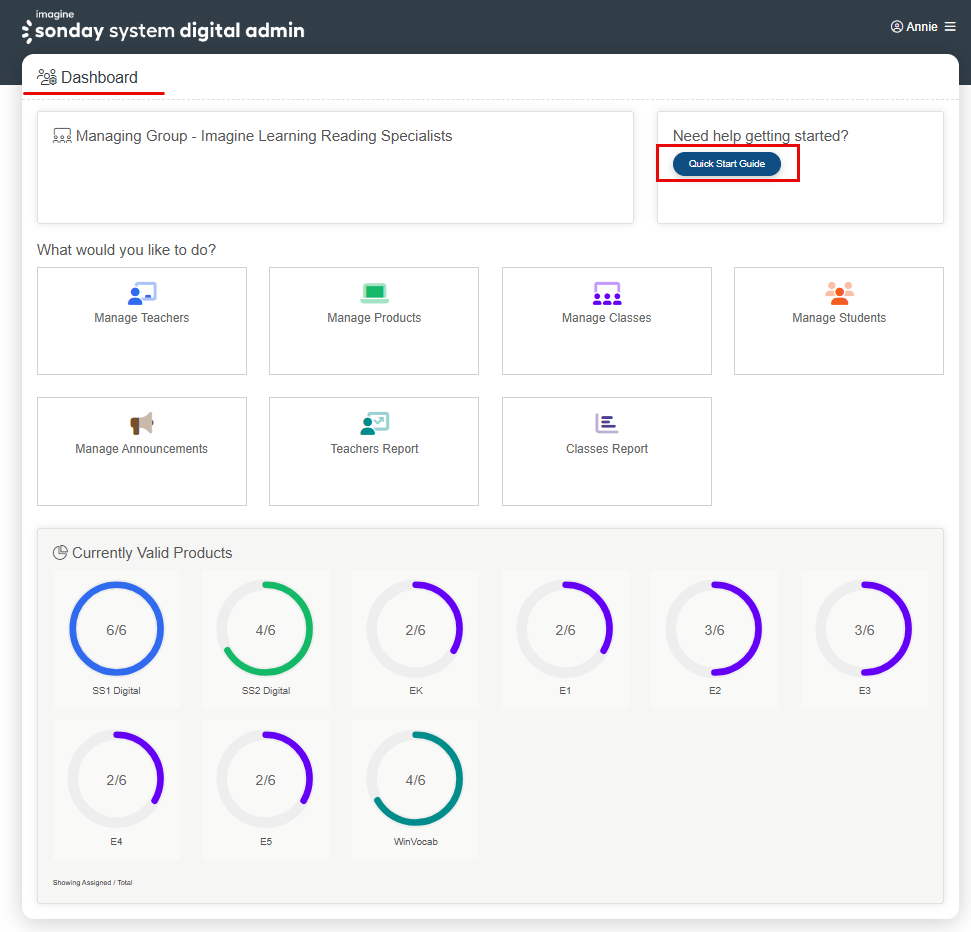
Task: Click the Manage Products laptop icon
Action: coord(373,292)
